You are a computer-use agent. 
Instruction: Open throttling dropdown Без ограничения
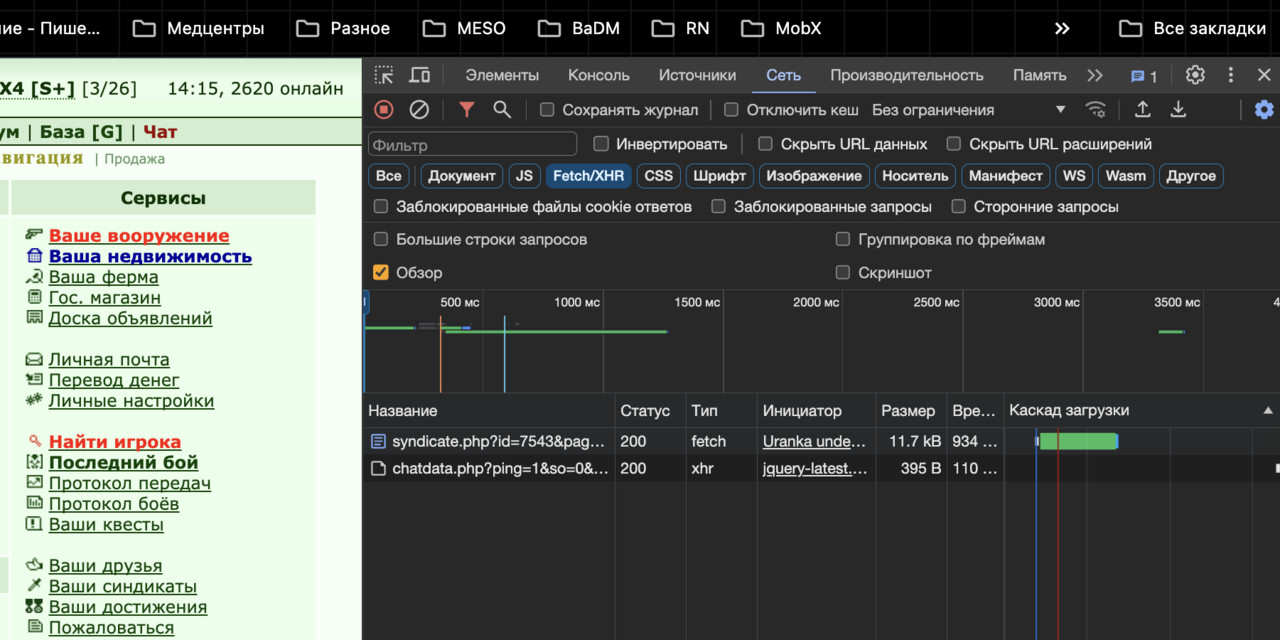click(x=968, y=110)
